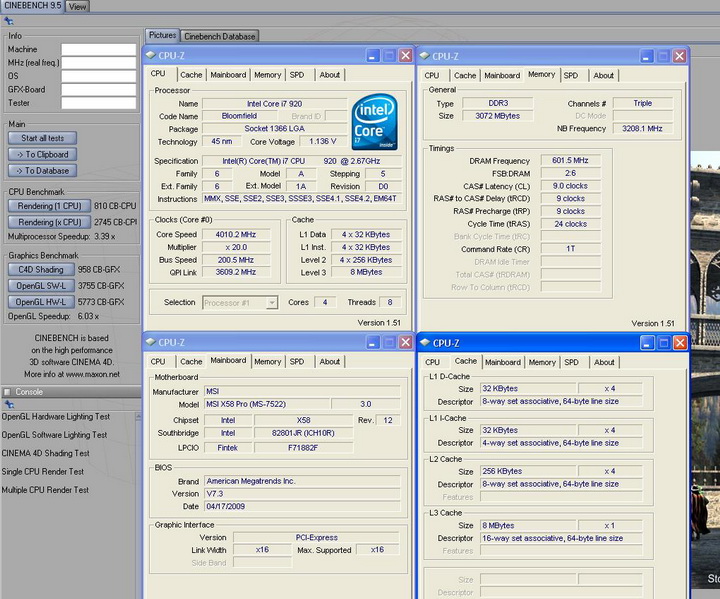Click the title bar icon of the CPU-Z Memory window

tap(426, 56)
